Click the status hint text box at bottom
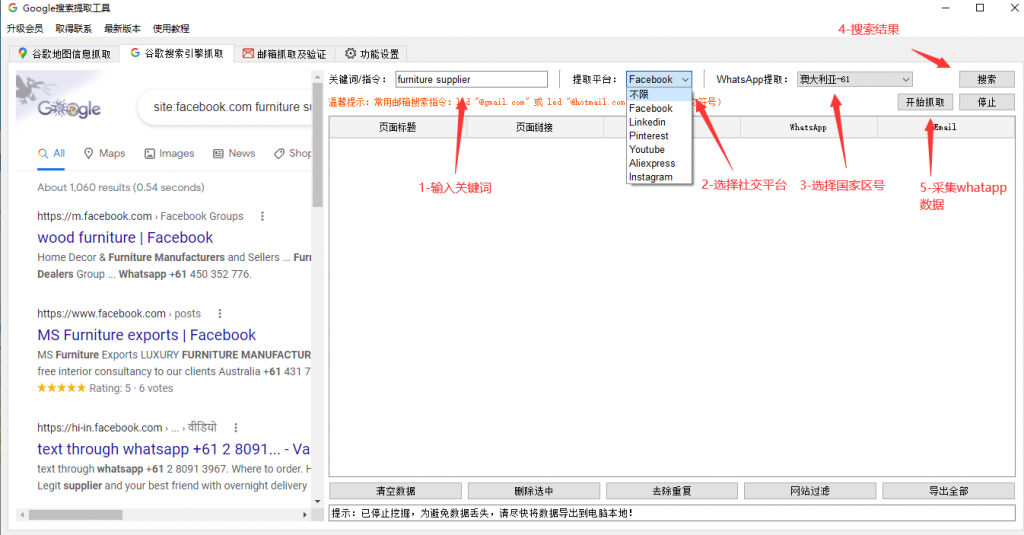Viewport: 1024px width, 535px height. (672, 513)
